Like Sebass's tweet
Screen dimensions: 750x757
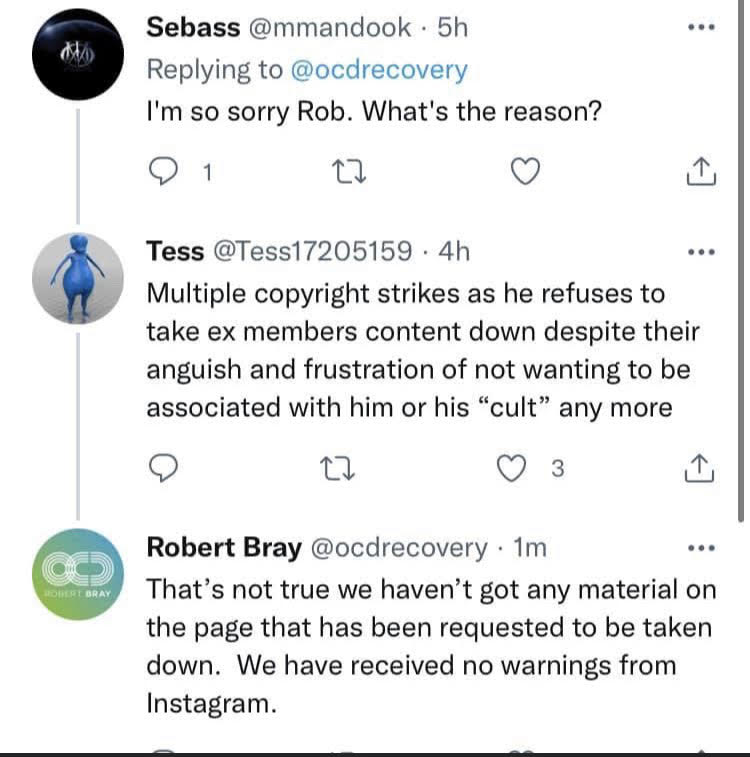pyautogui.click(x=523, y=173)
